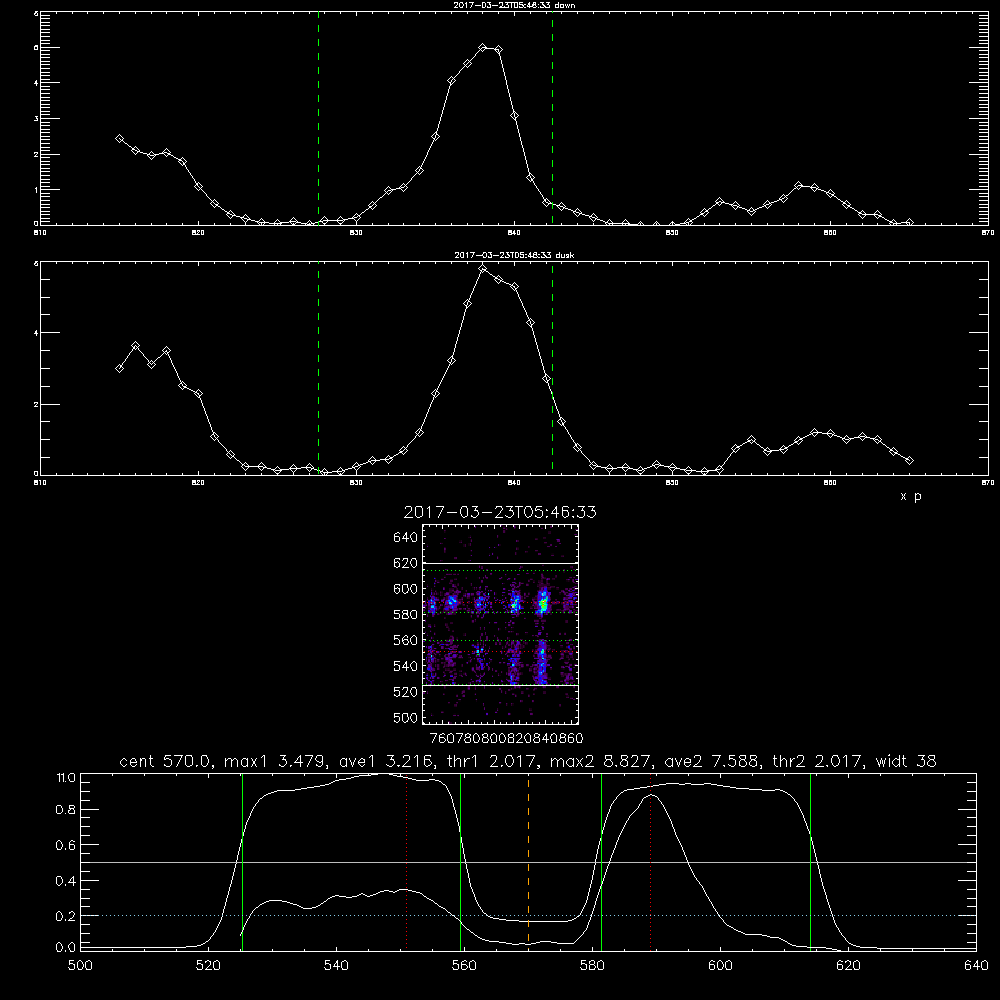Screen dimensions: 1000x1000
Task: Select the red dotted line near 589 in the bottom plot
Action: click(x=651, y=861)
